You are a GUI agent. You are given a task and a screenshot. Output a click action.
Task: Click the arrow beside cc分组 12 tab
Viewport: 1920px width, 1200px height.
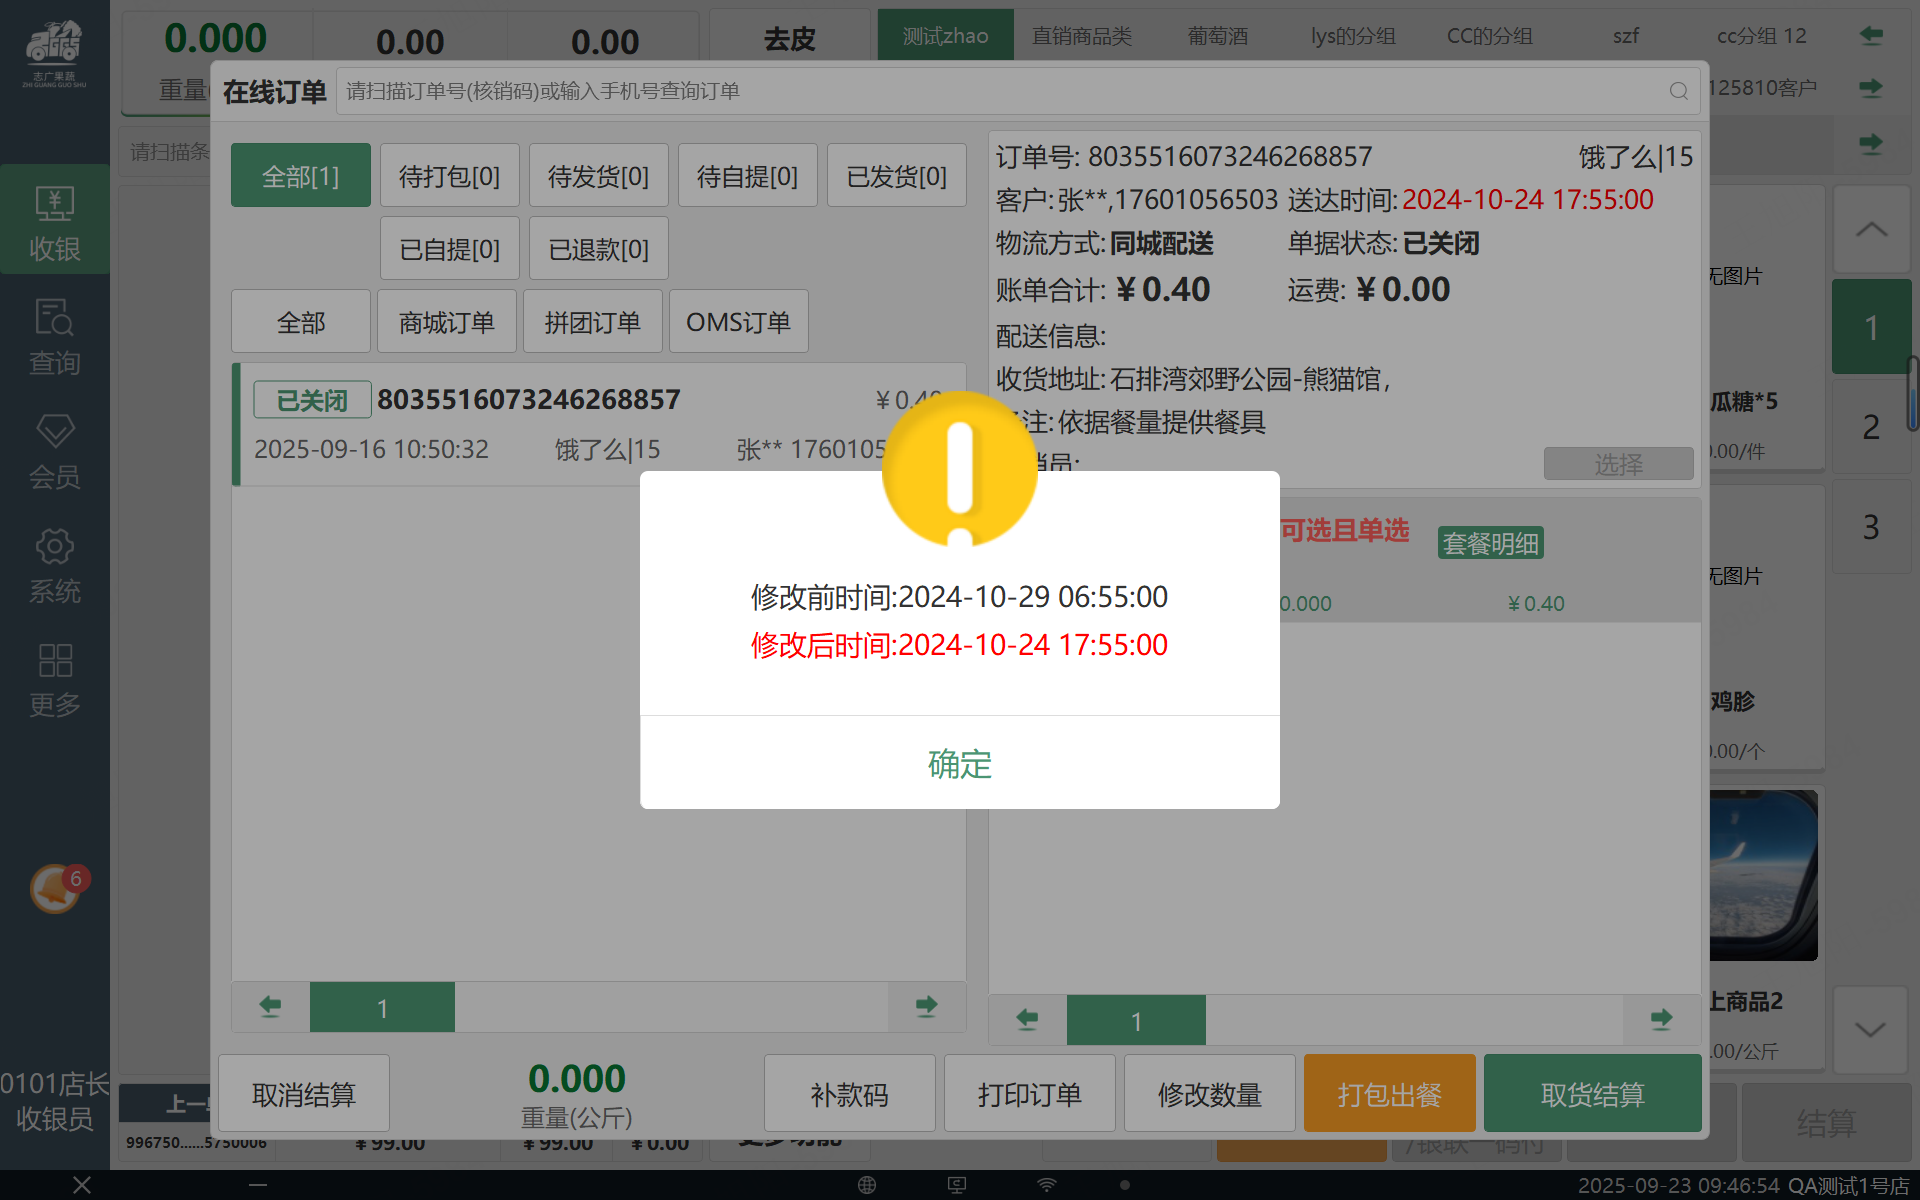[x=1870, y=36]
